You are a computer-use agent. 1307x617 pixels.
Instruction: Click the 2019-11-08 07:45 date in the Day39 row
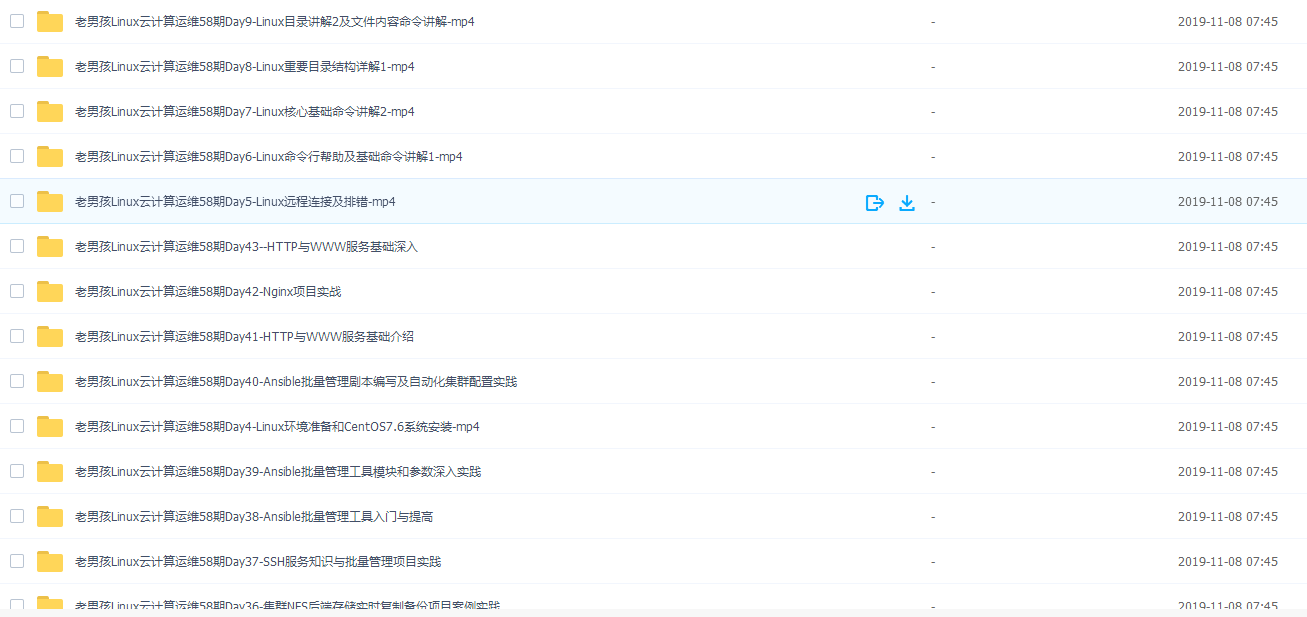(1228, 471)
